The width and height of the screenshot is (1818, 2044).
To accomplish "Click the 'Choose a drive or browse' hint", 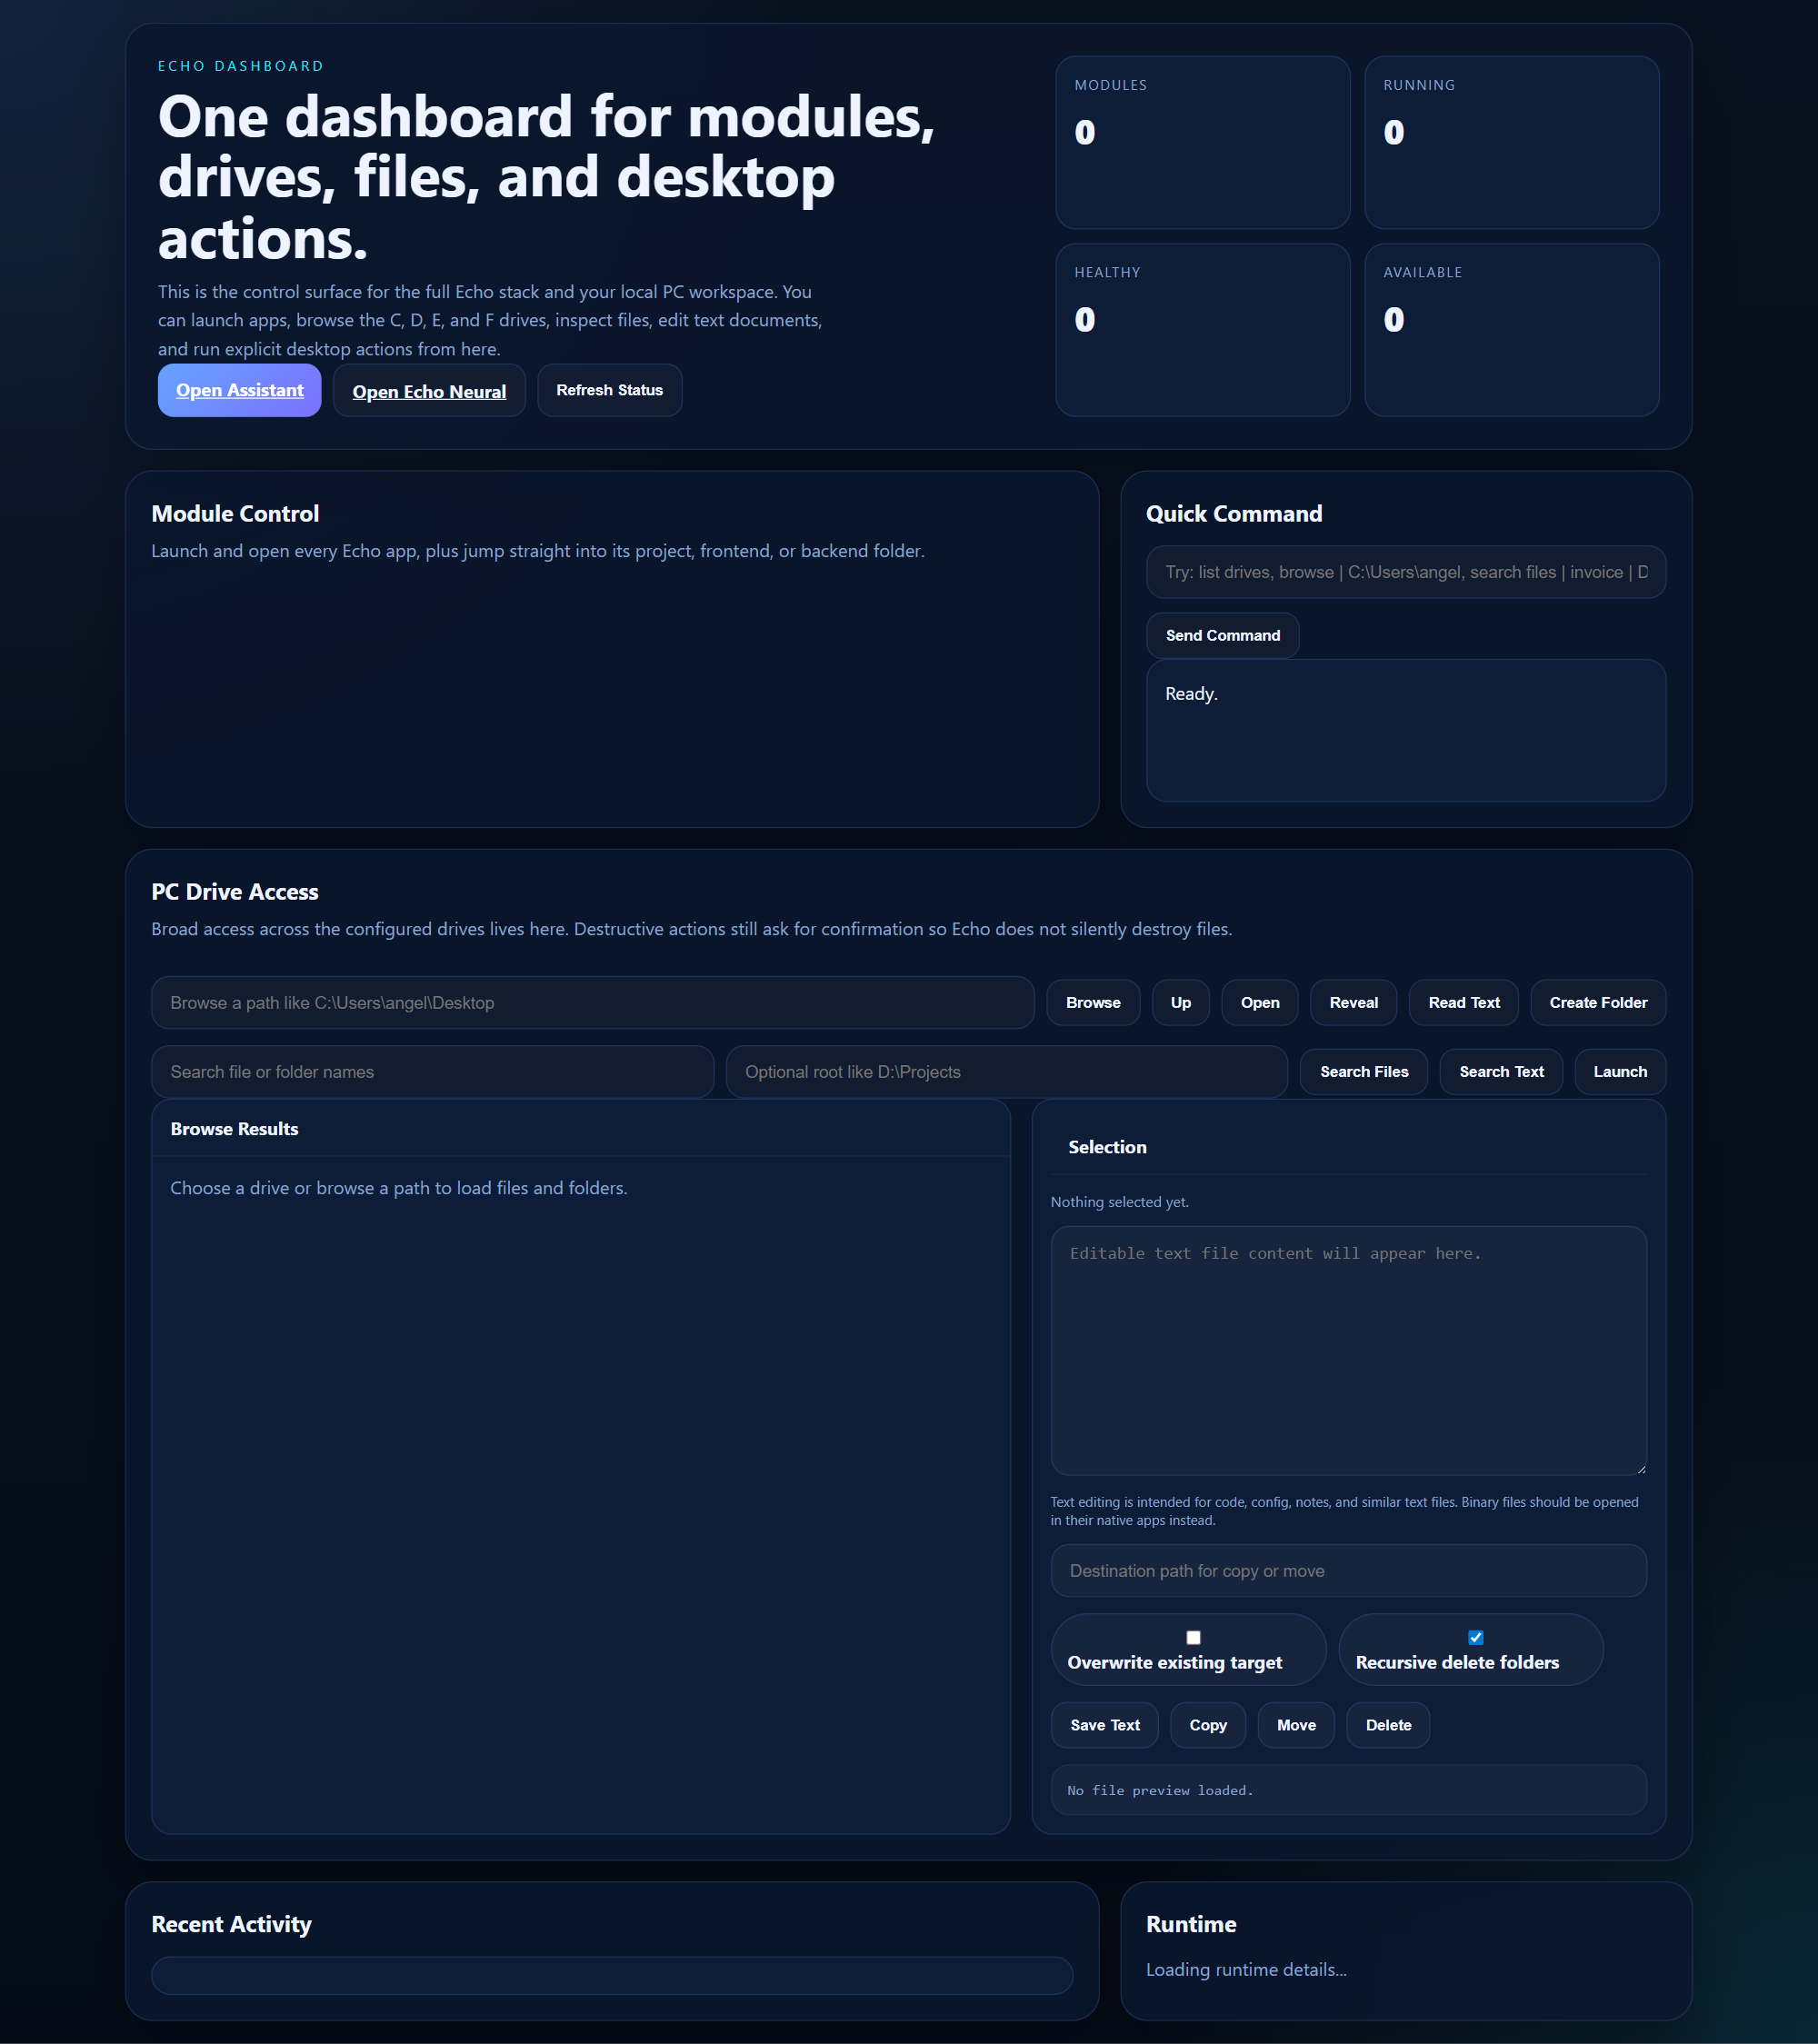I will pyautogui.click(x=399, y=1187).
